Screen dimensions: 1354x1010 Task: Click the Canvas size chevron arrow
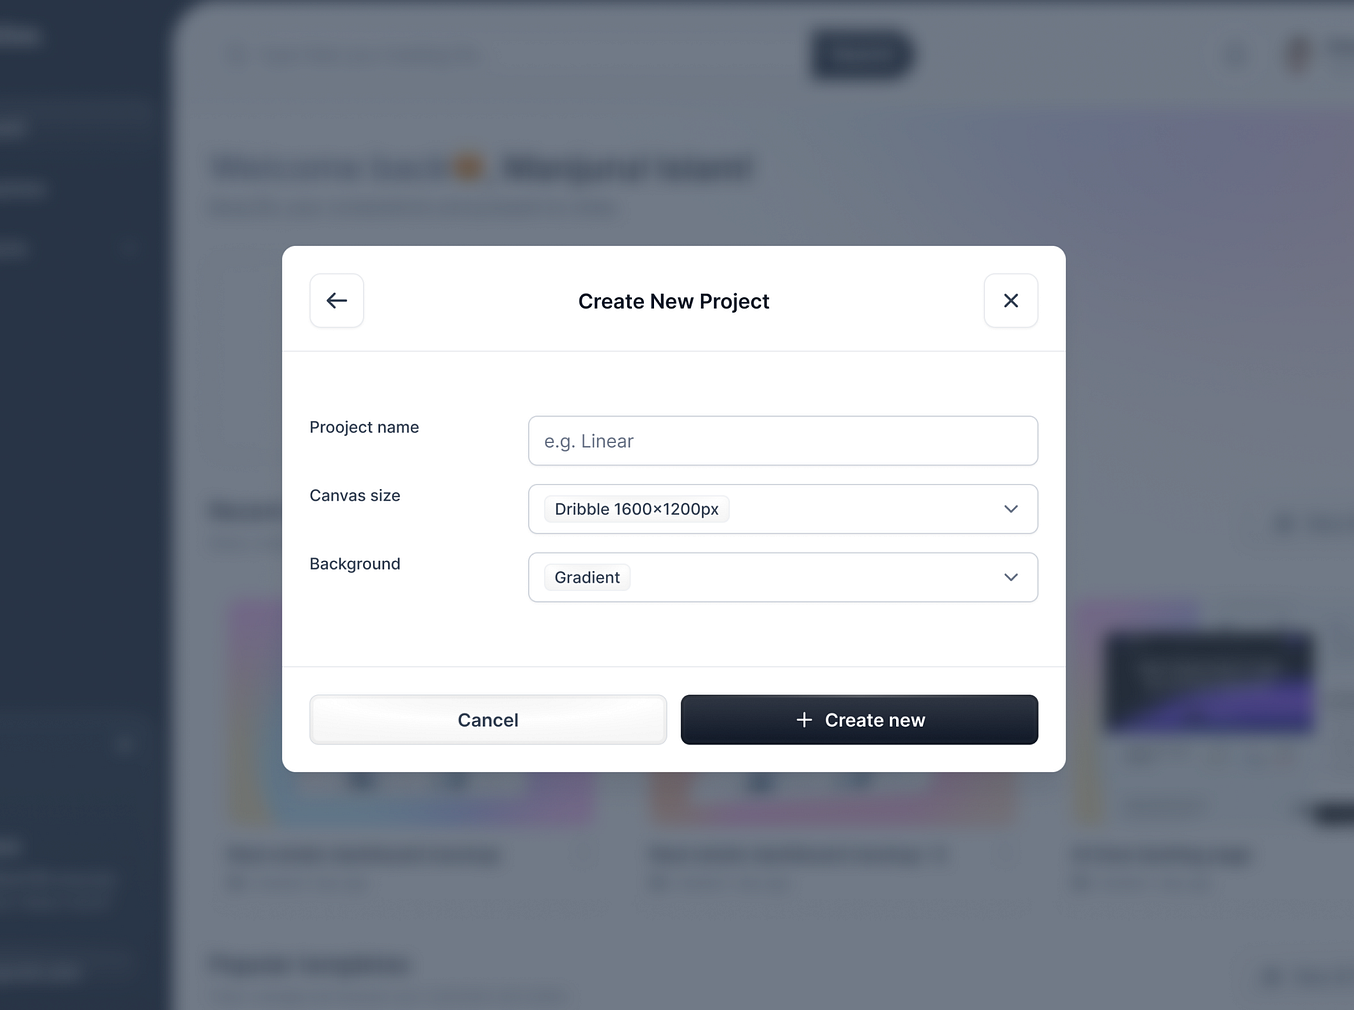tap(1011, 509)
